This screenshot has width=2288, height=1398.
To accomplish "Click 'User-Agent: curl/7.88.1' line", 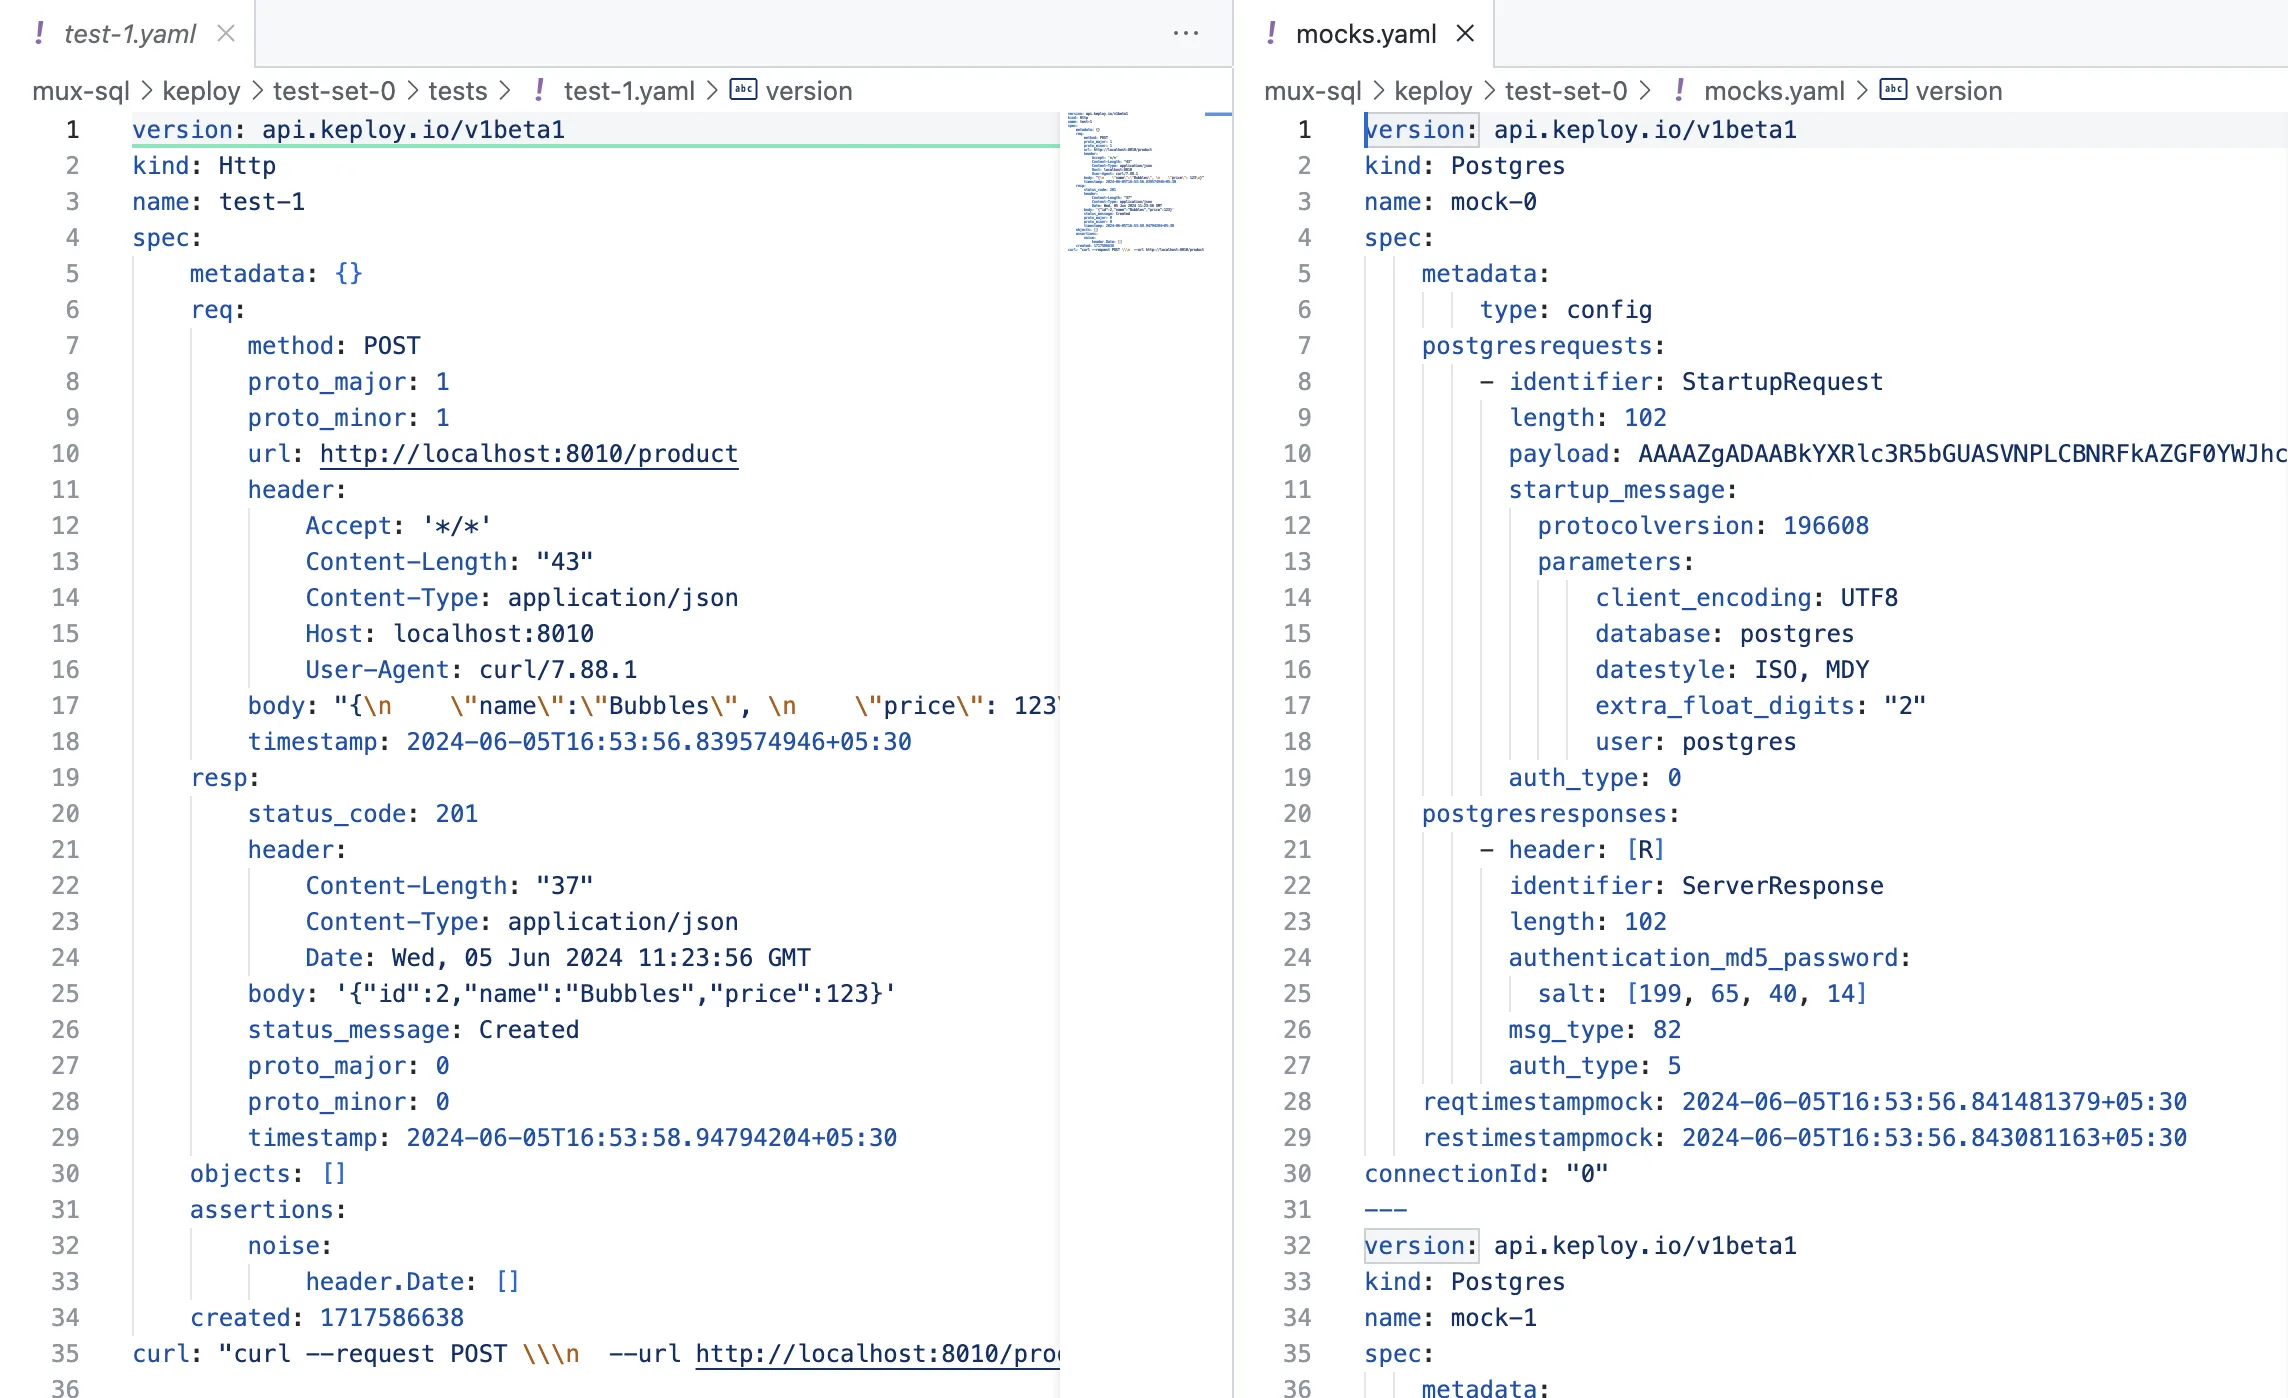I will 471,670.
